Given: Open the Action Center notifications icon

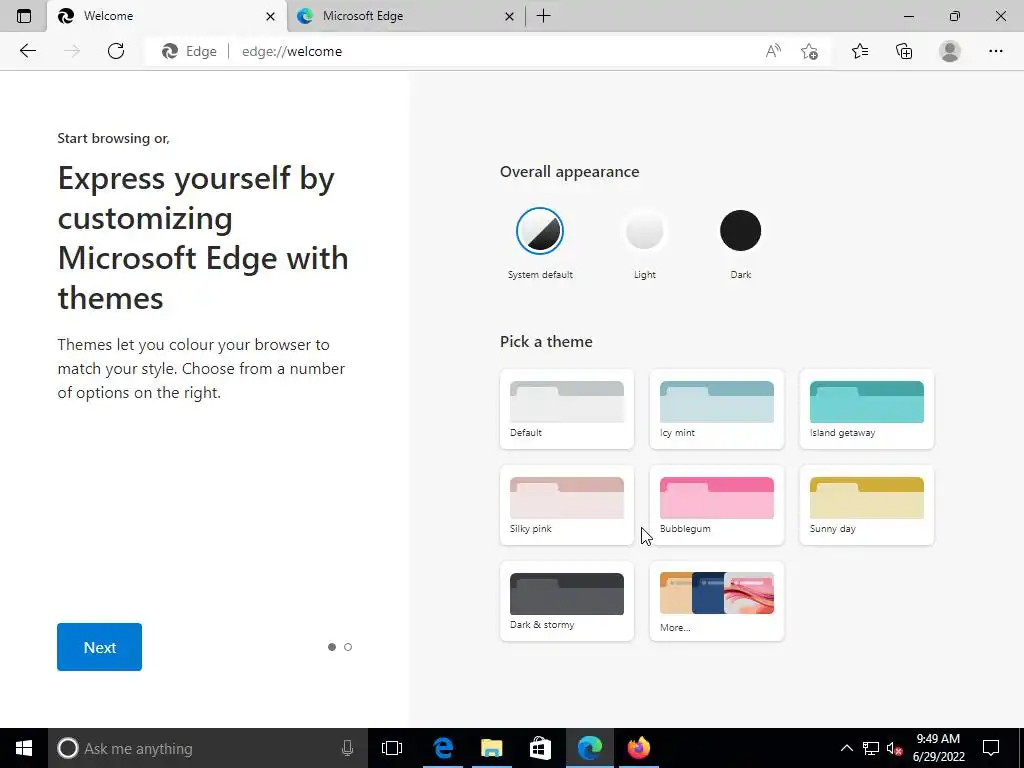Looking at the screenshot, I should click(x=991, y=748).
